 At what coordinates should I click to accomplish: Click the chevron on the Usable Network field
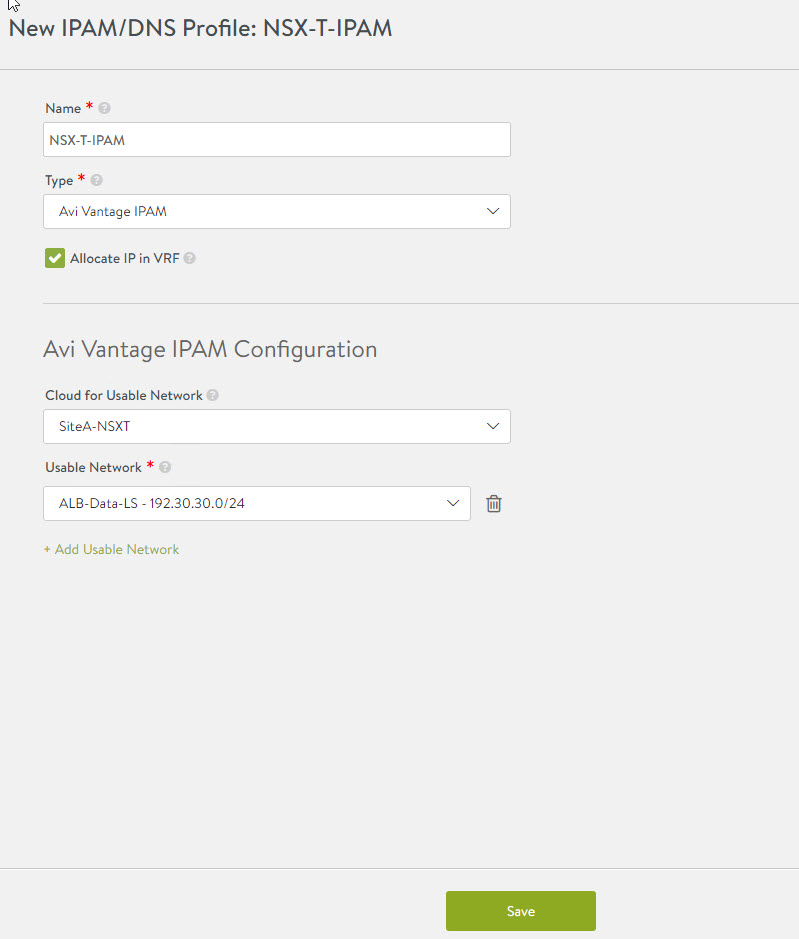(452, 503)
